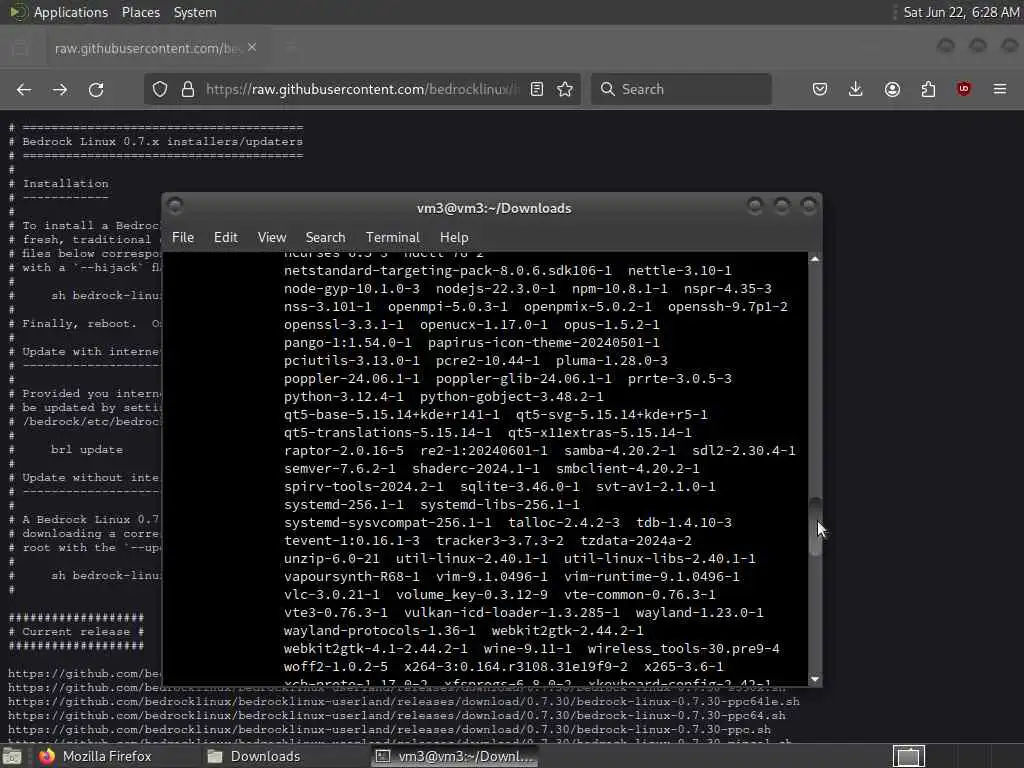Open the terminal Edit menu
Screen dimensions: 1024x768
click(x=226, y=238)
